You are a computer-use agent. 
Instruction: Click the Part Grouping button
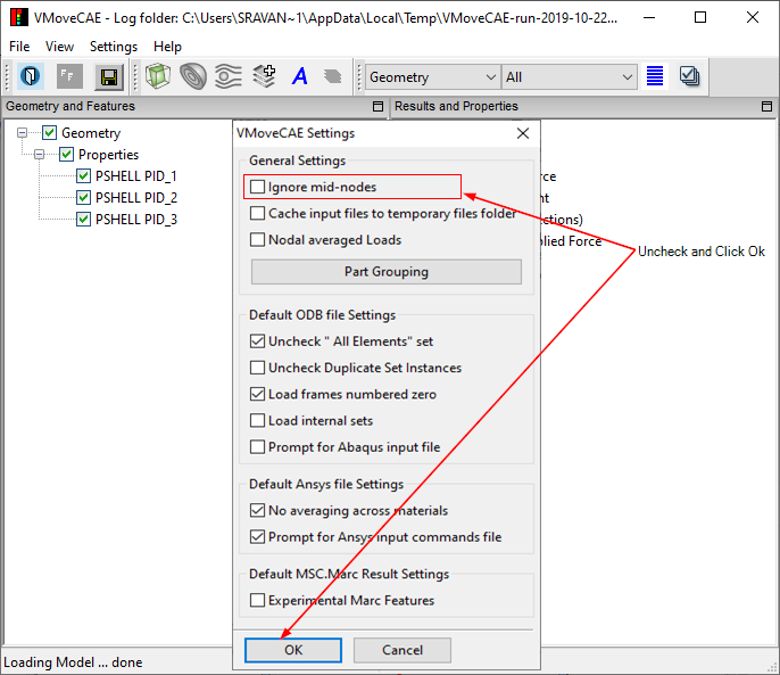pos(387,272)
